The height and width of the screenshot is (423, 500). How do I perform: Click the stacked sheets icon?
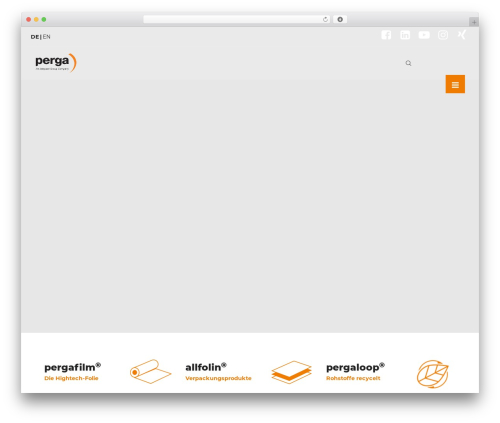(291, 372)
